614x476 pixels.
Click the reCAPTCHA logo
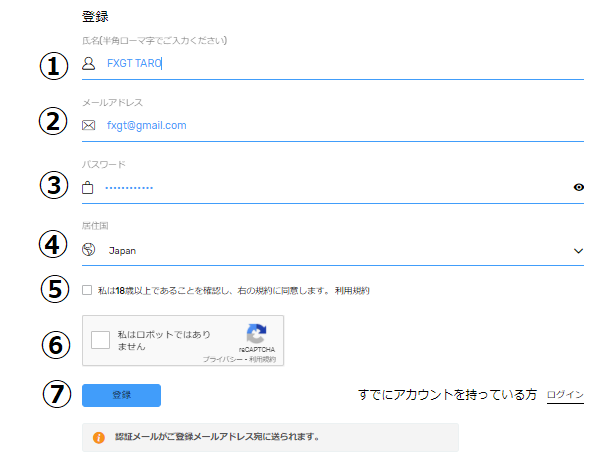(256, 333)
